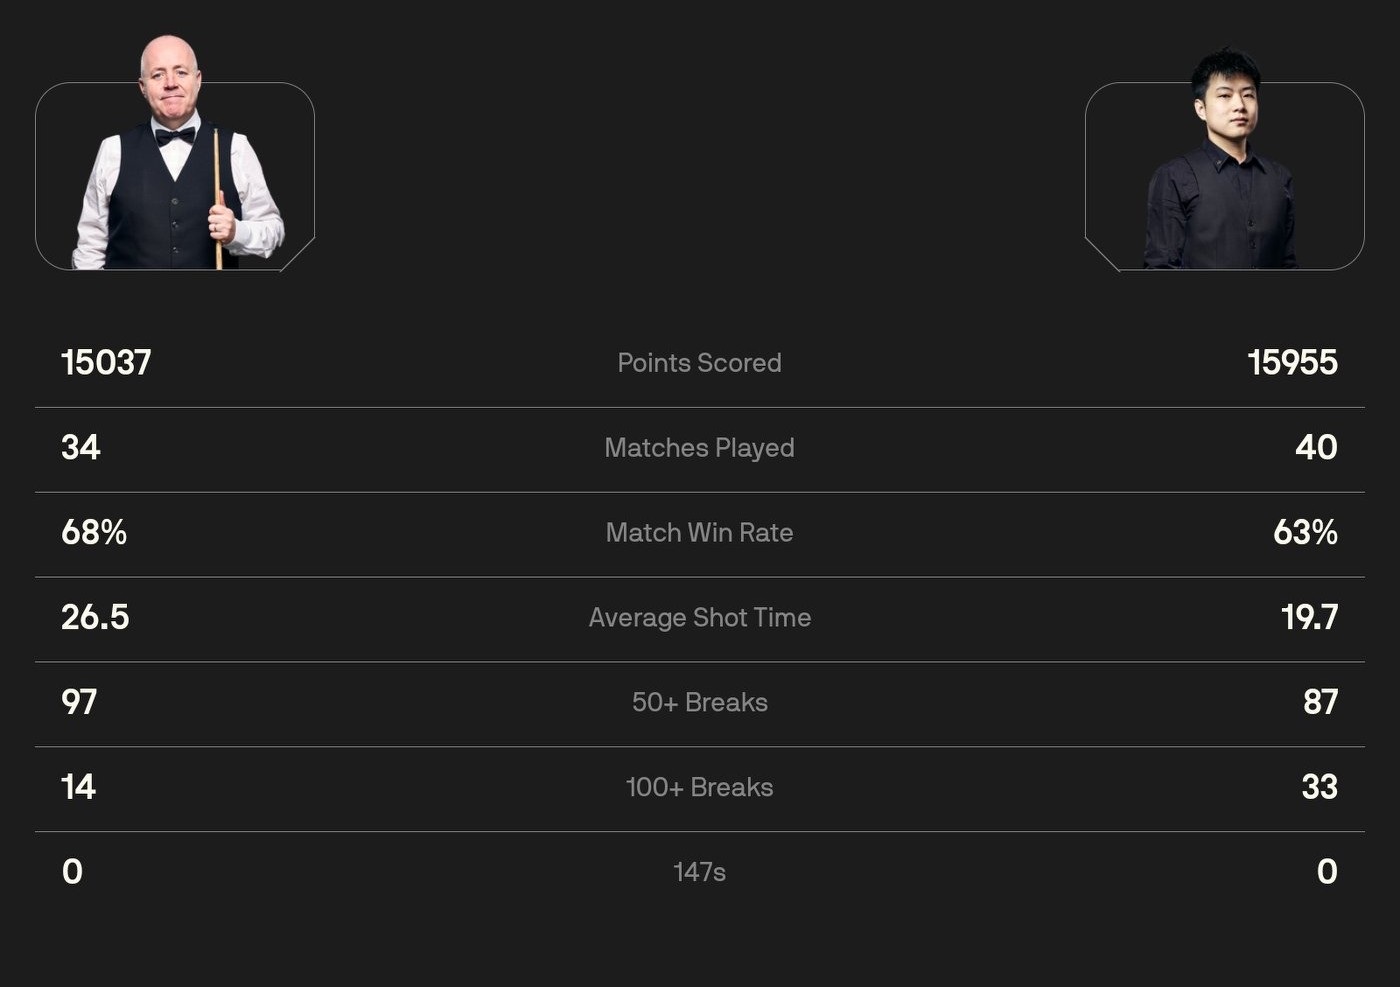This screenshot has width=1400, height=987.
Task: Click the left player photo holding a cue
Action: [x=177, y=160]
